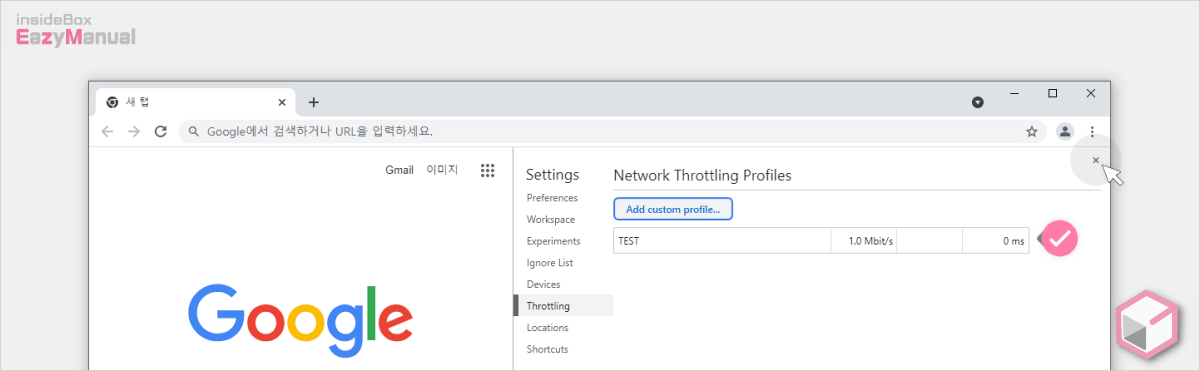1200x371 pixels.
Task: Click the 1.0 Mbit/s cell
Action: point(864,241)
